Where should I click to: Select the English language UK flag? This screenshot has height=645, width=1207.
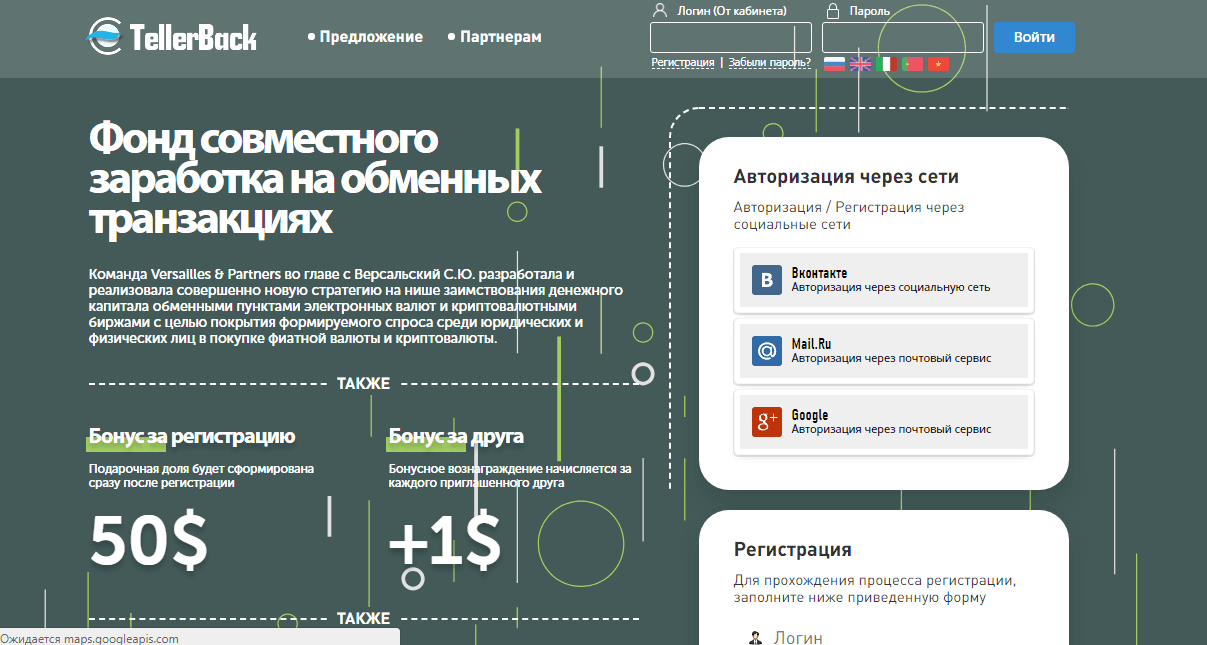[x=860, y=64]
